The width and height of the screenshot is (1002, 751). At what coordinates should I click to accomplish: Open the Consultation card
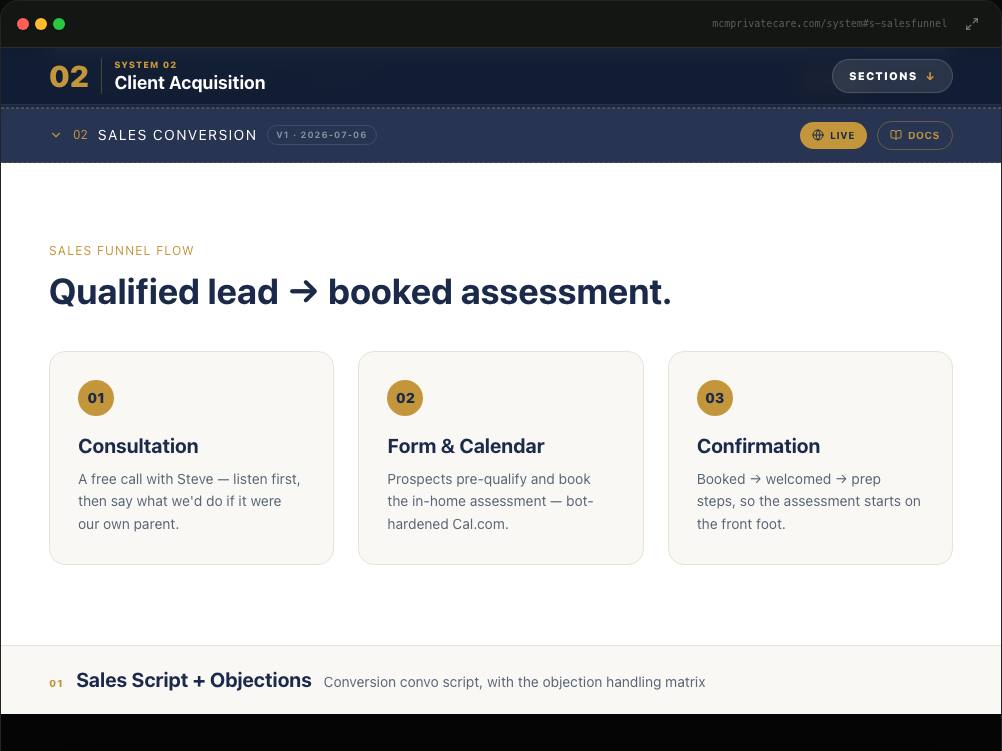coord(191,458)
